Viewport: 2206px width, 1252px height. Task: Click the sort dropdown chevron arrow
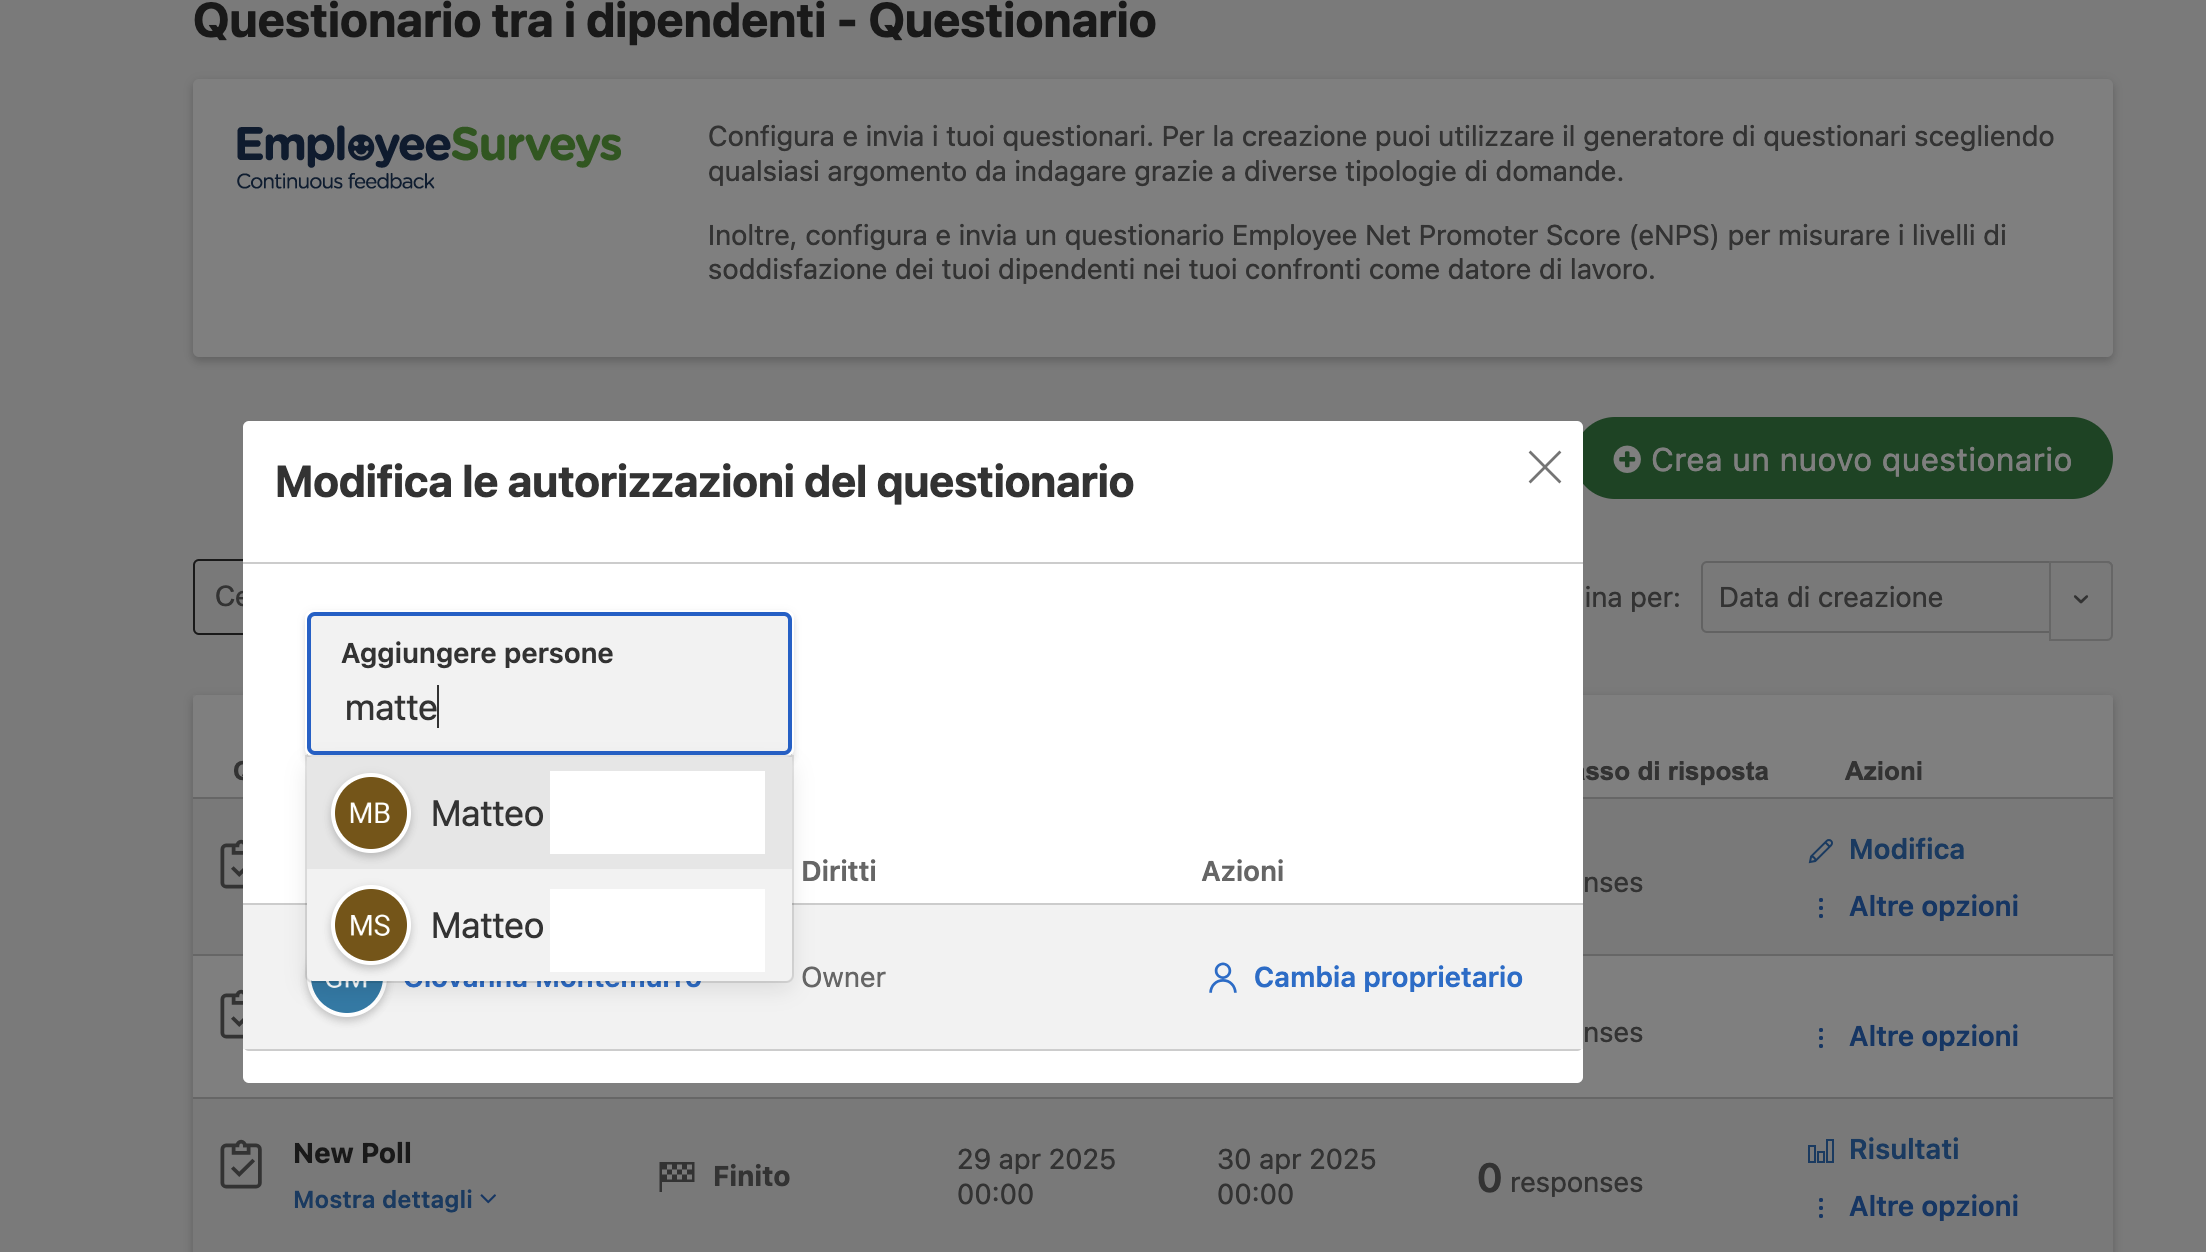coord(2081,599)
